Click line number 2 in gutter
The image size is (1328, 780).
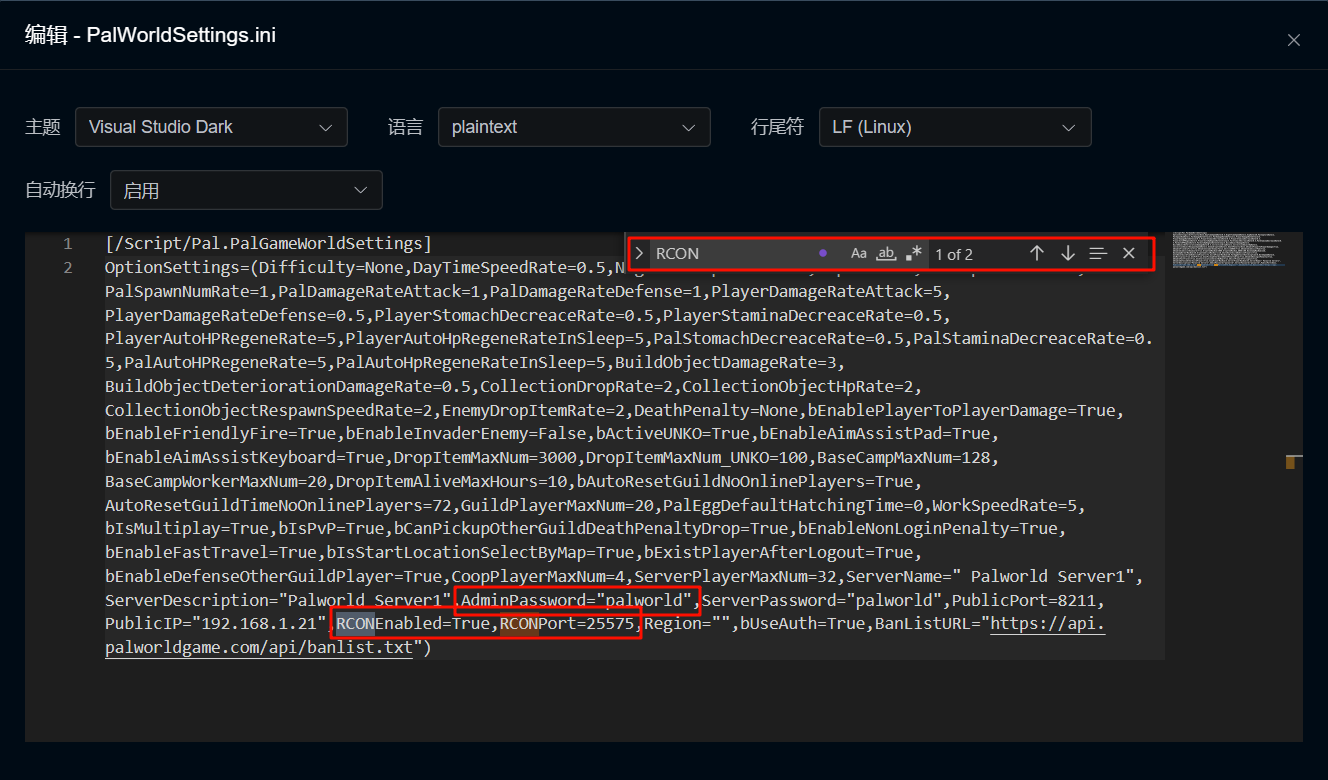(x=68, y=267)
